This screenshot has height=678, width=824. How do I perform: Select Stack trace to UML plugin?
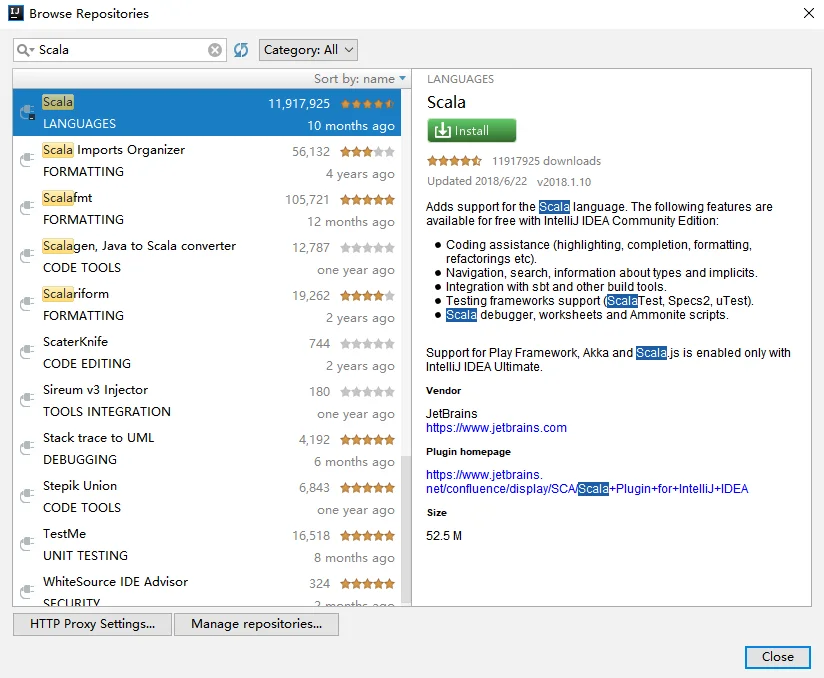tap(207, 448)
